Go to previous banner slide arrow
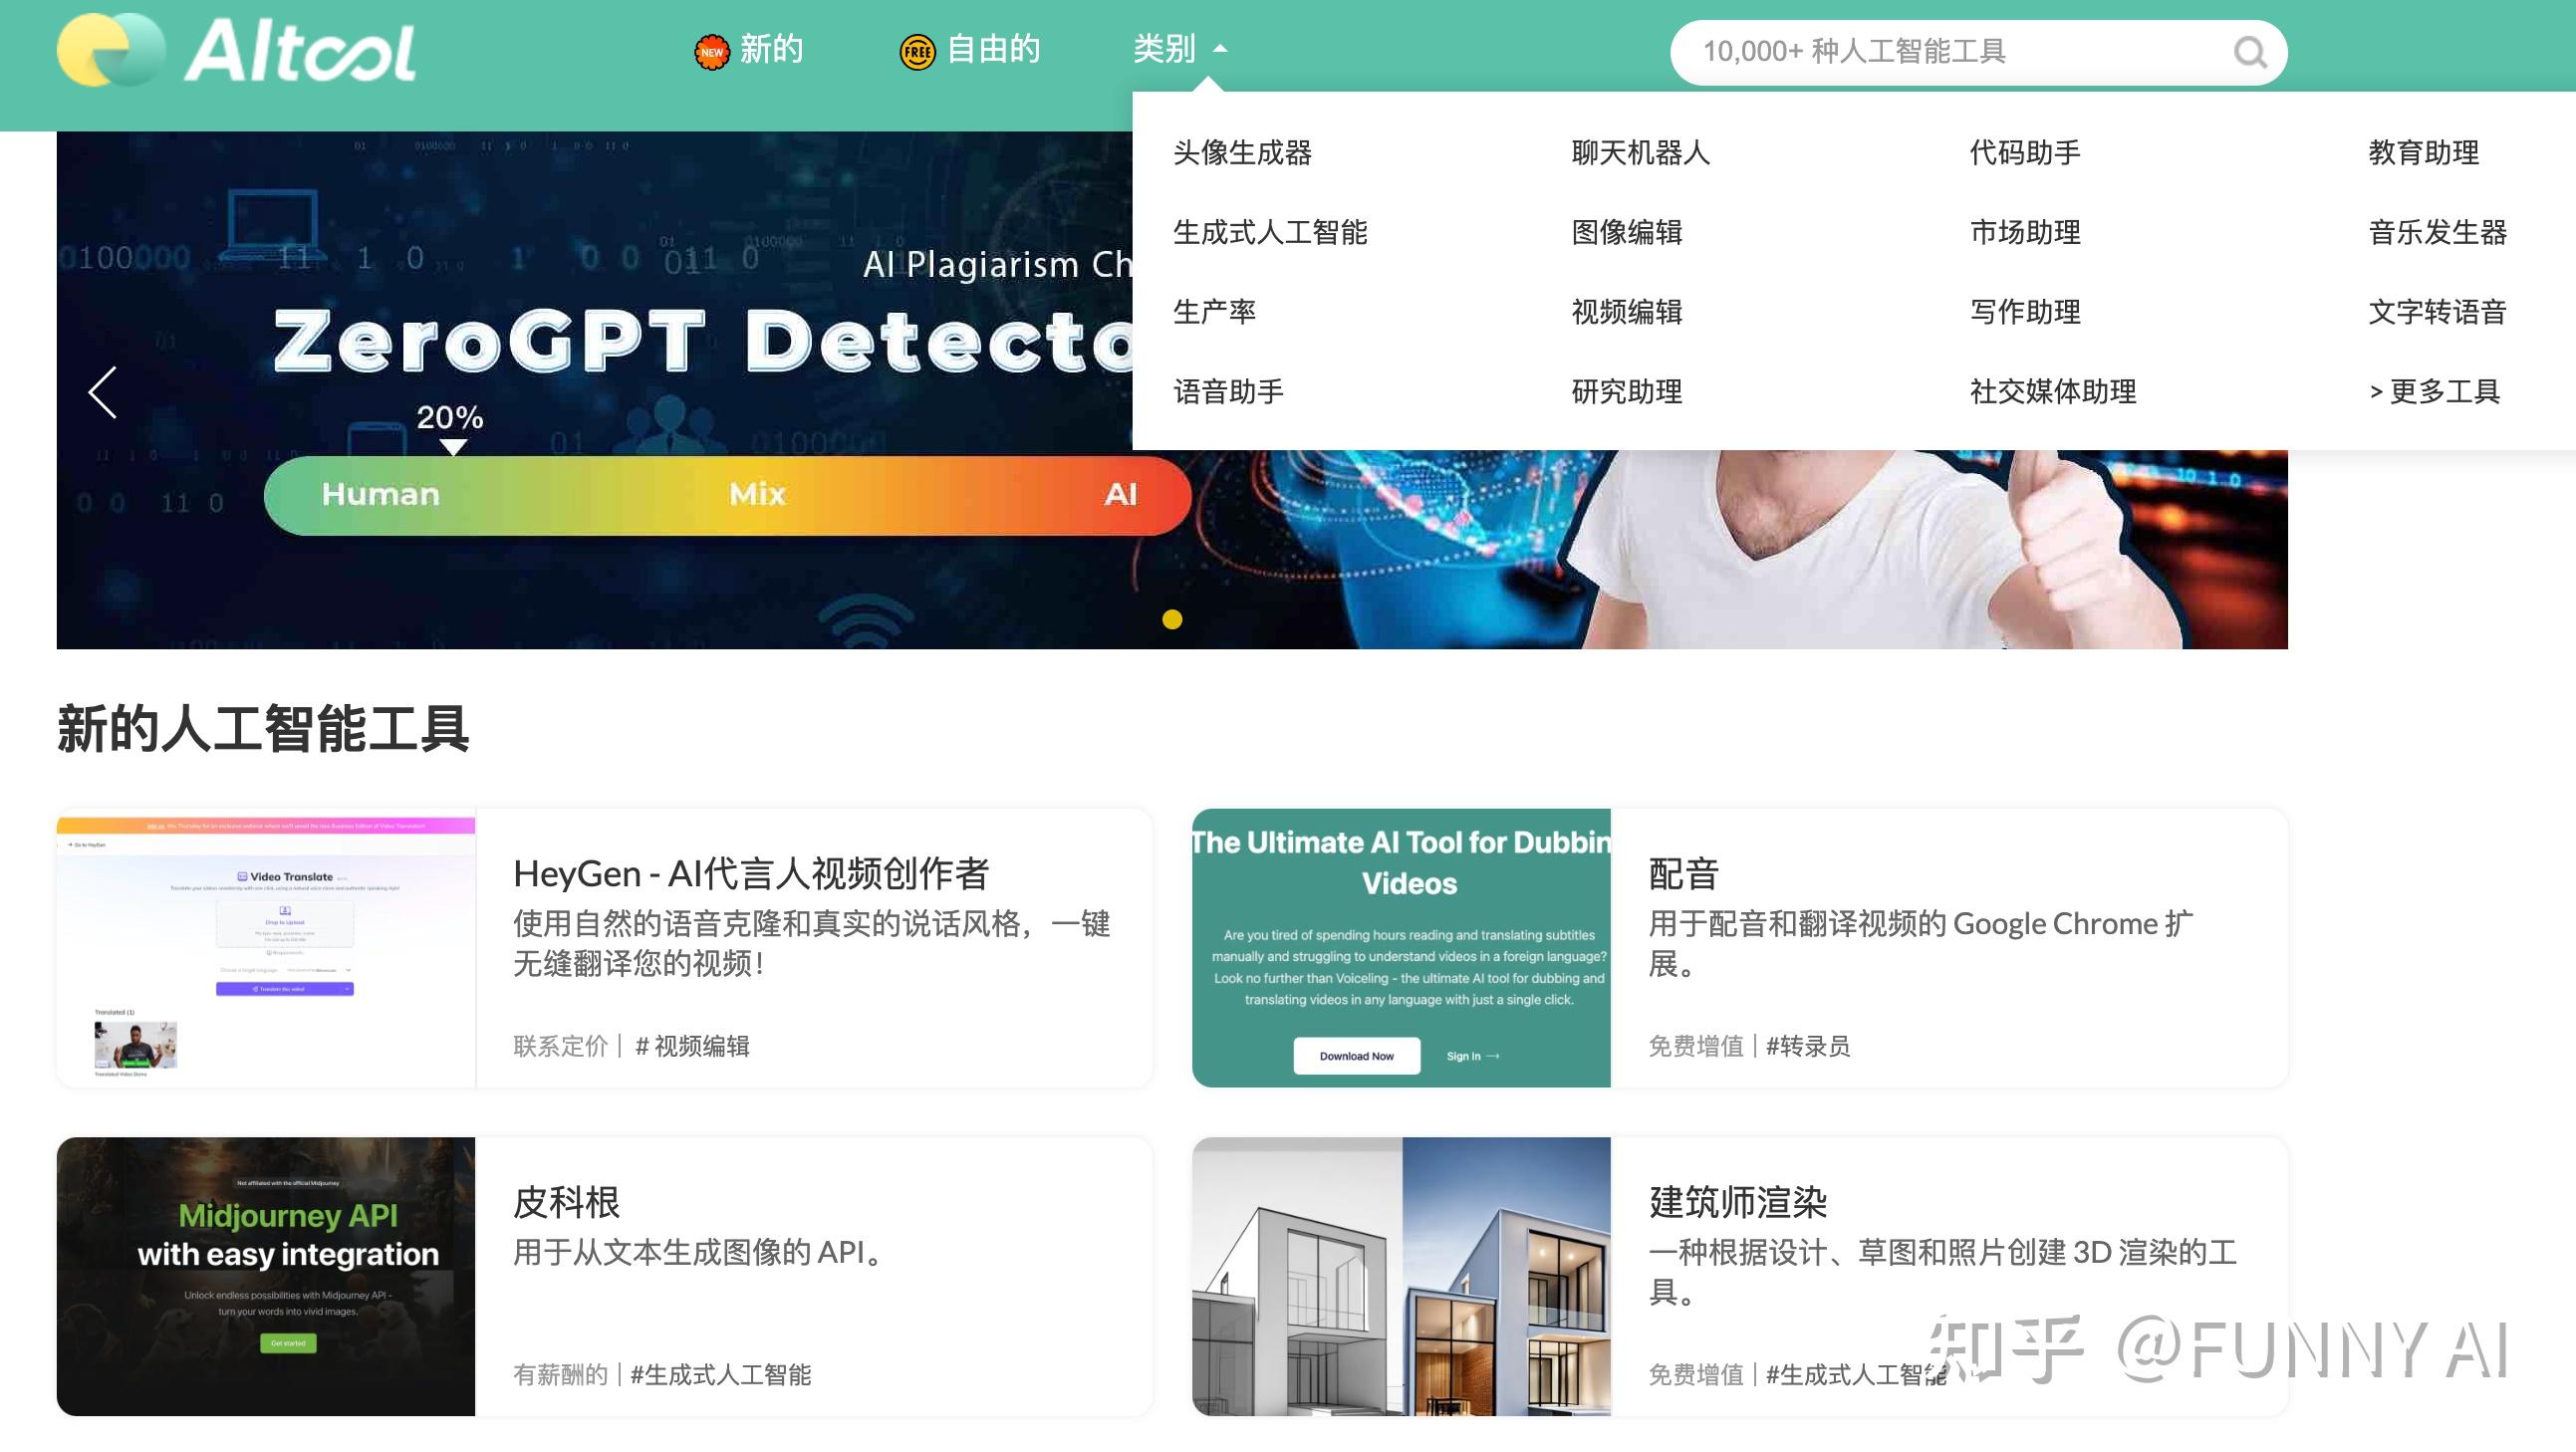2576x1452 pixels. tap(103, 392)
